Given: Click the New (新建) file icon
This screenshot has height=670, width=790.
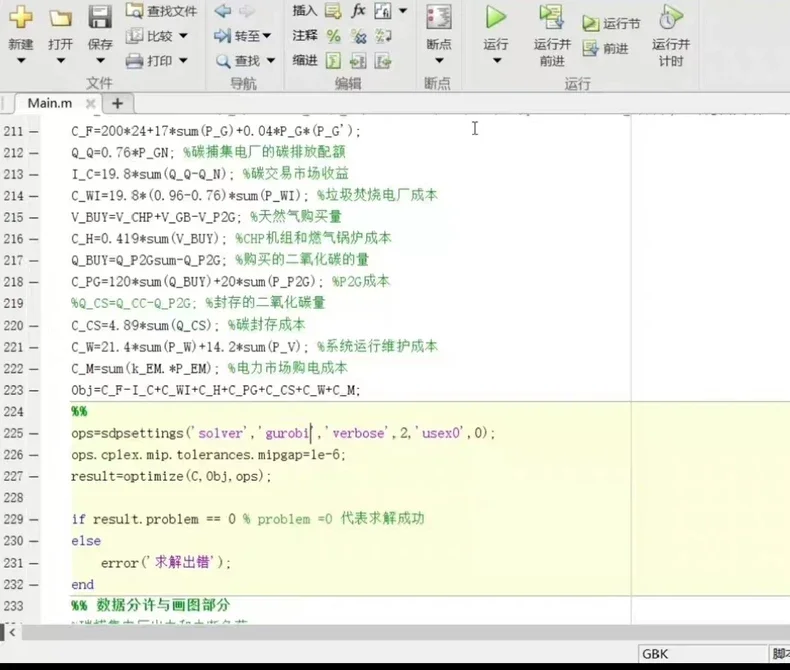Looking at the screenshot, I should [21, 17].
